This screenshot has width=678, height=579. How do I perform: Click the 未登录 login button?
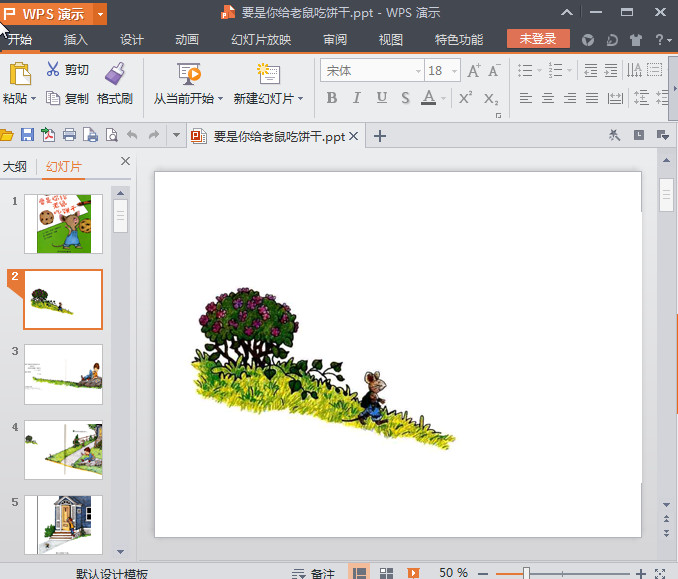[538, 39]
